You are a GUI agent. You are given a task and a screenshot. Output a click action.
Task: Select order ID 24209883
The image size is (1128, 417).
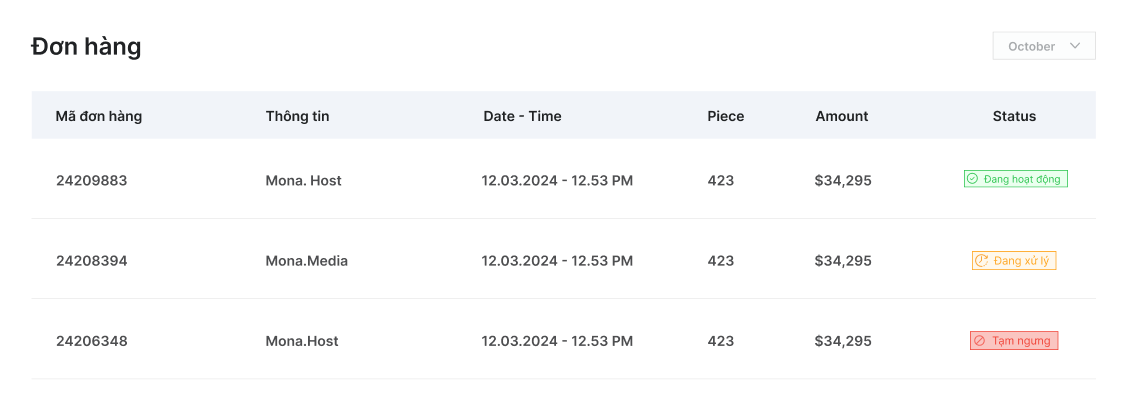(x=91, y=181)
